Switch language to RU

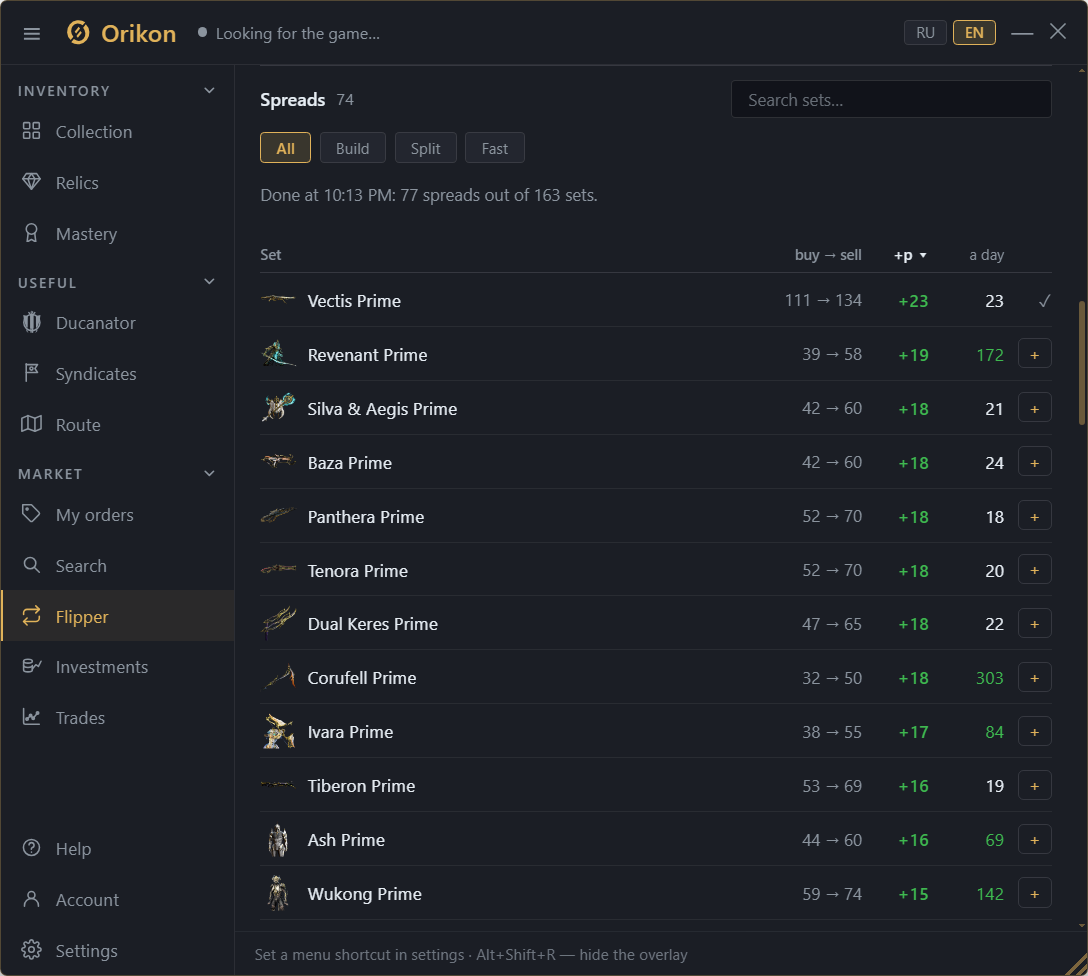925,33
